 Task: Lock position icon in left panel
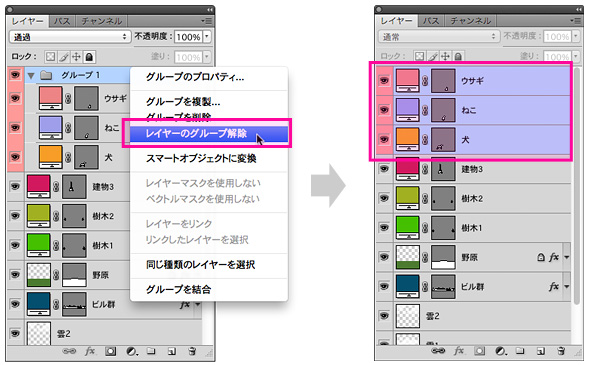pos(76,57)
